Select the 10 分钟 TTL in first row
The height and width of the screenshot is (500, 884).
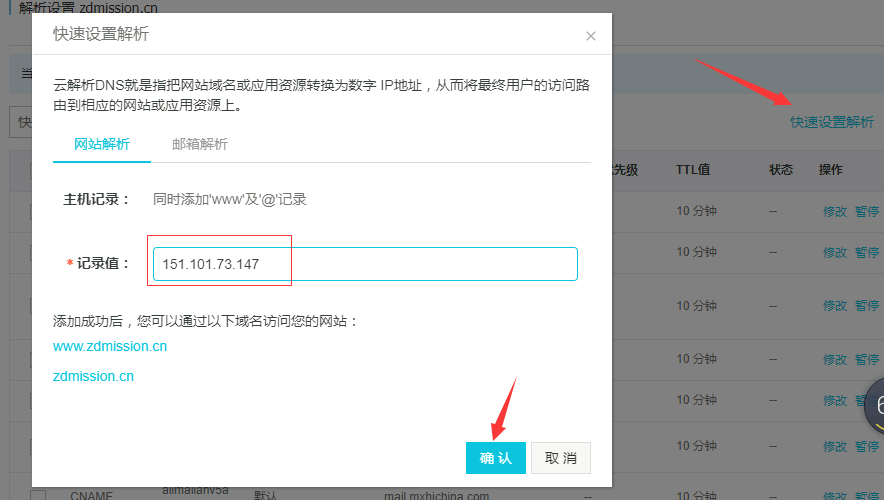pos(696,211)
